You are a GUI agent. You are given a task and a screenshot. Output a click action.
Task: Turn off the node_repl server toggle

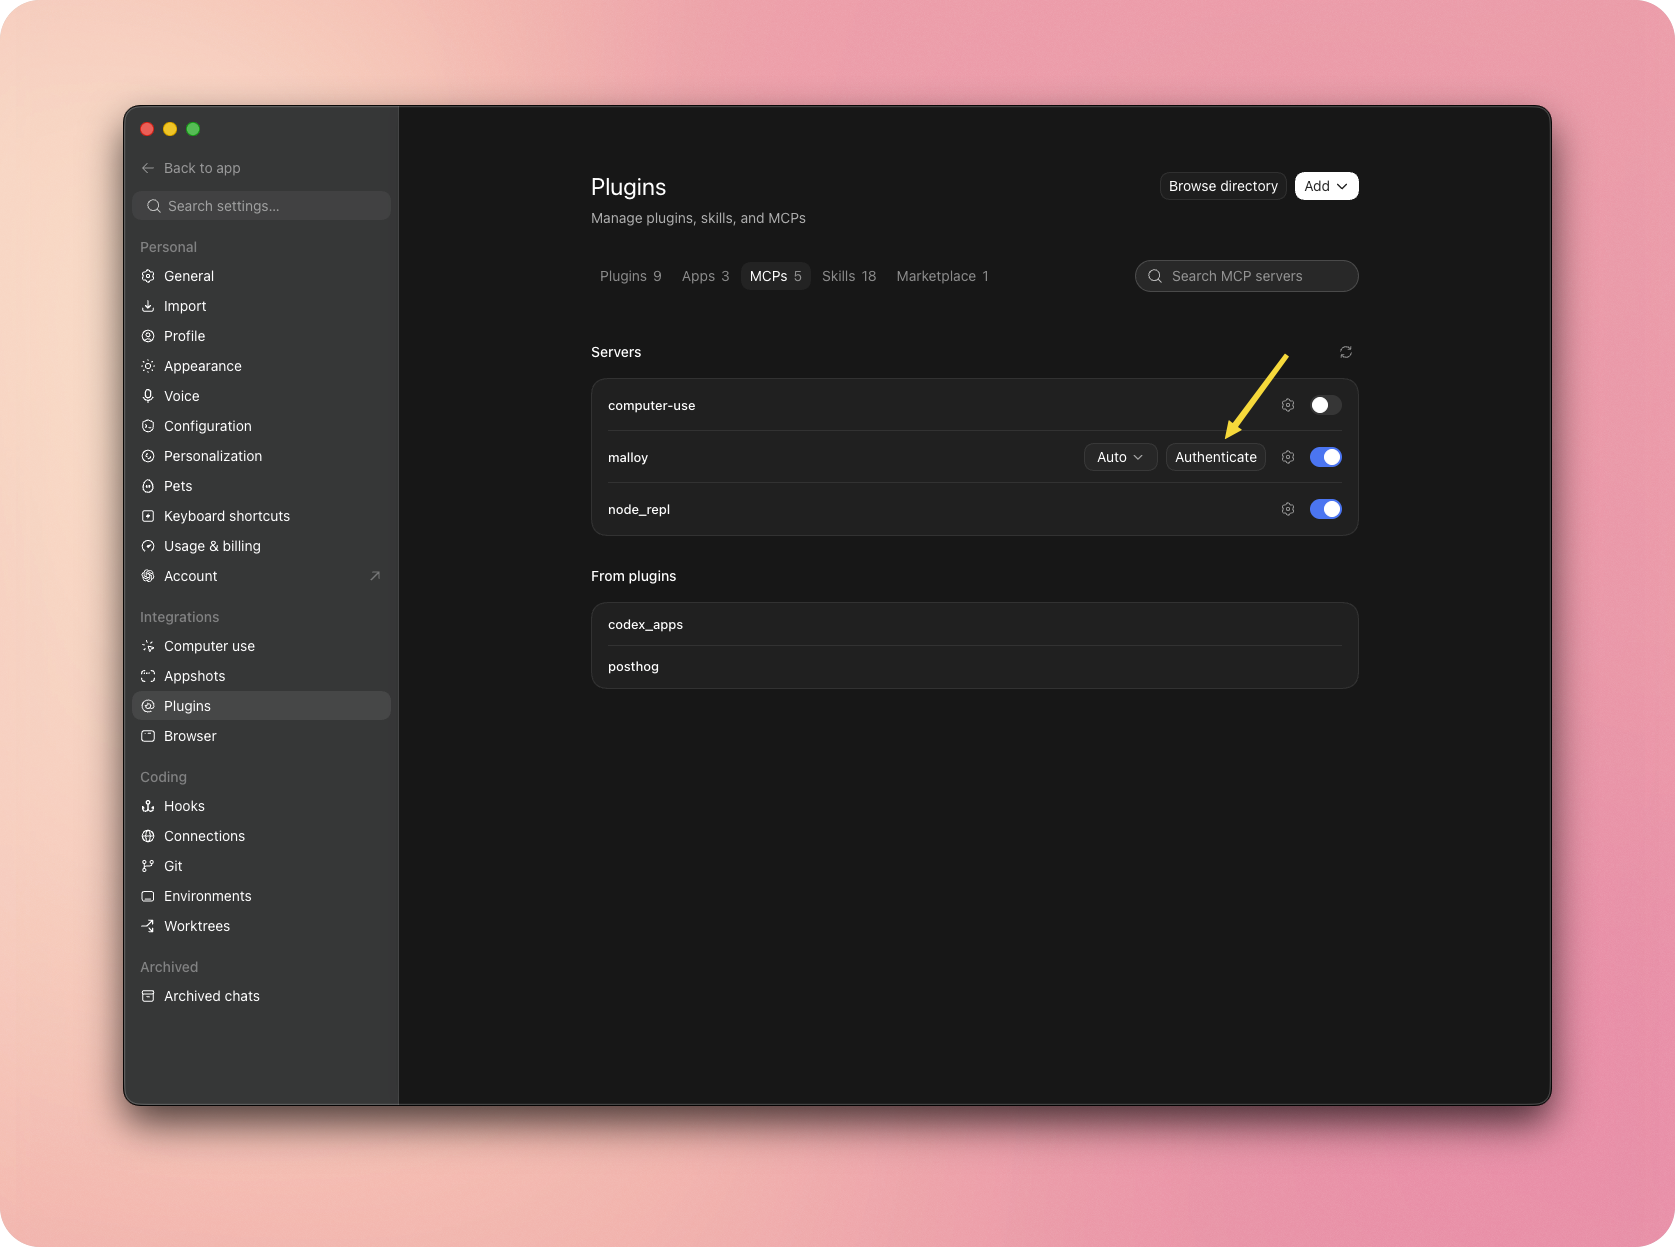(x=1326, y=509)
